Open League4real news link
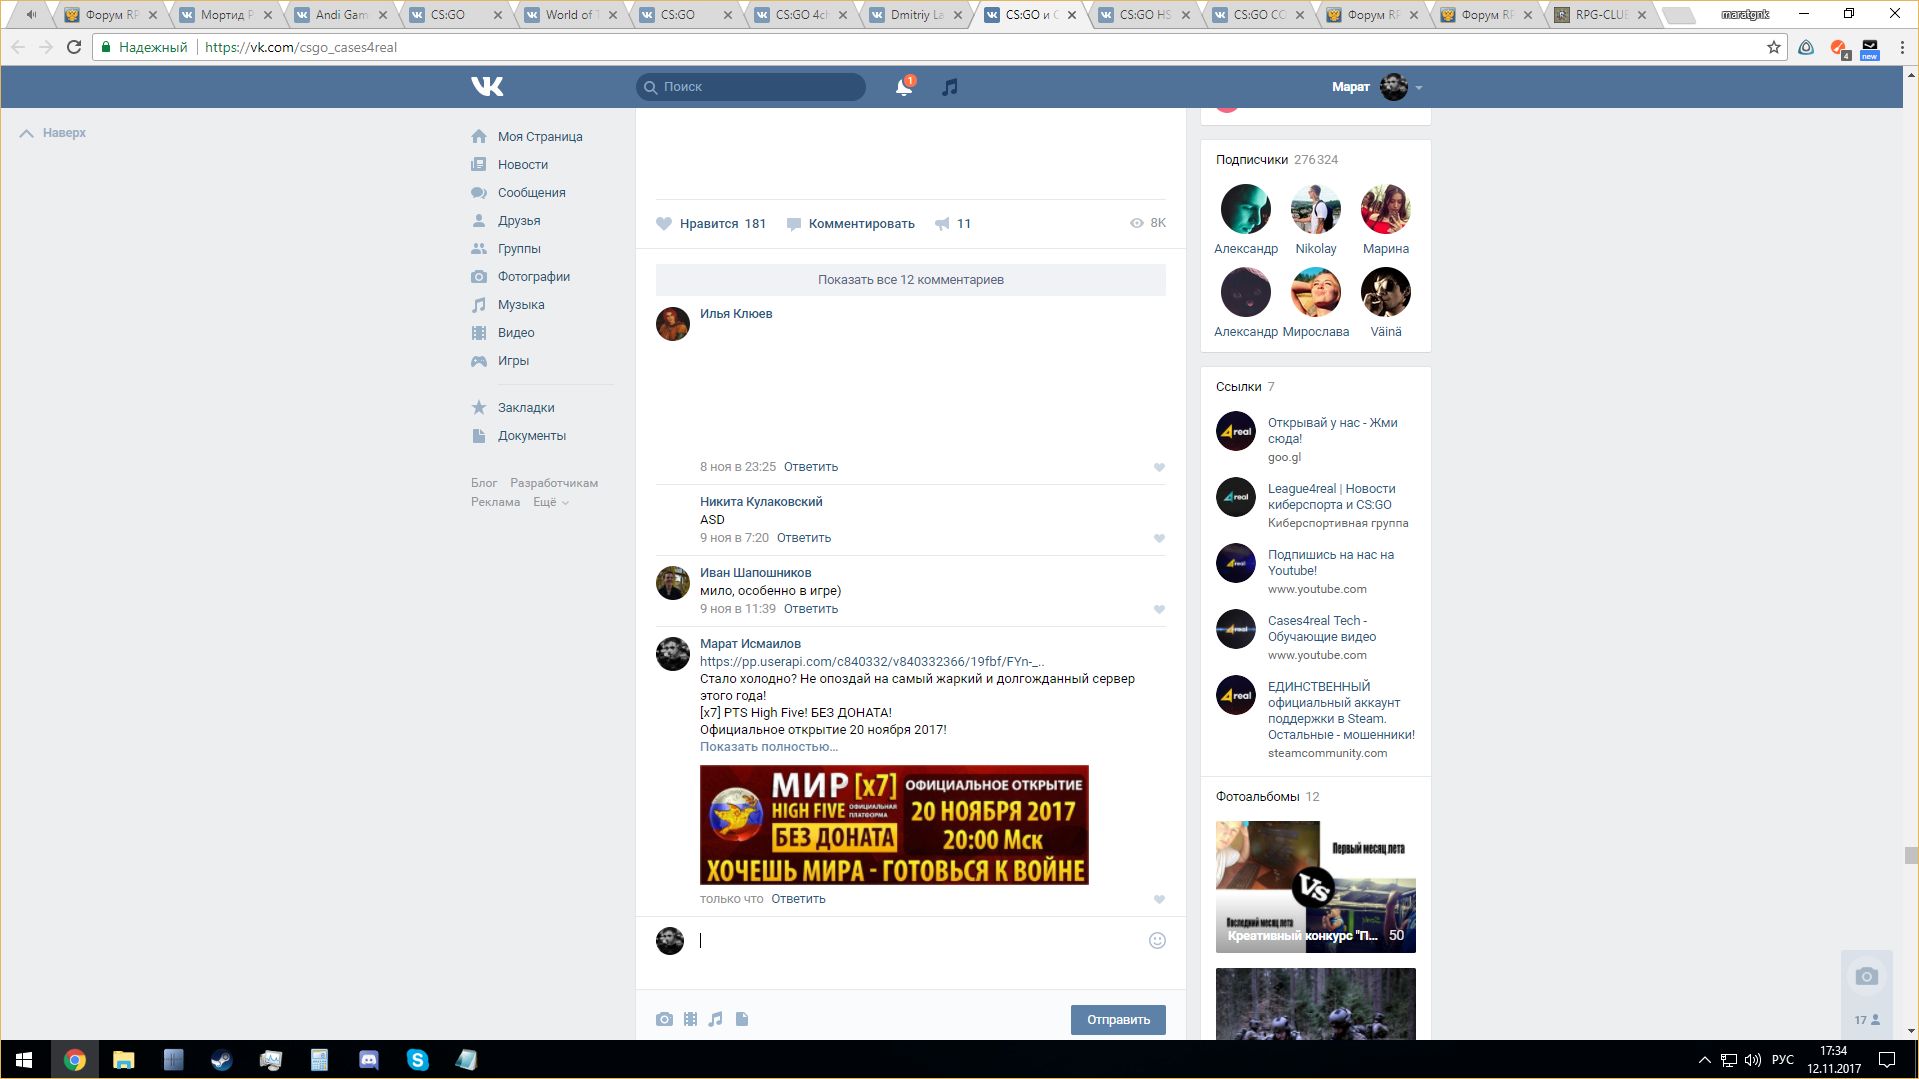The width and height of the screenshot is (1919, 1079). point(1331,497)
